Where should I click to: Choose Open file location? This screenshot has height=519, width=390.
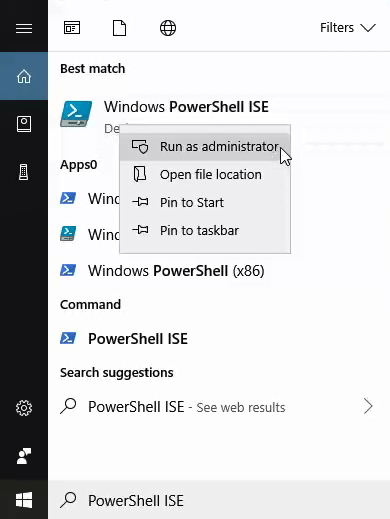tap(205, 175)
